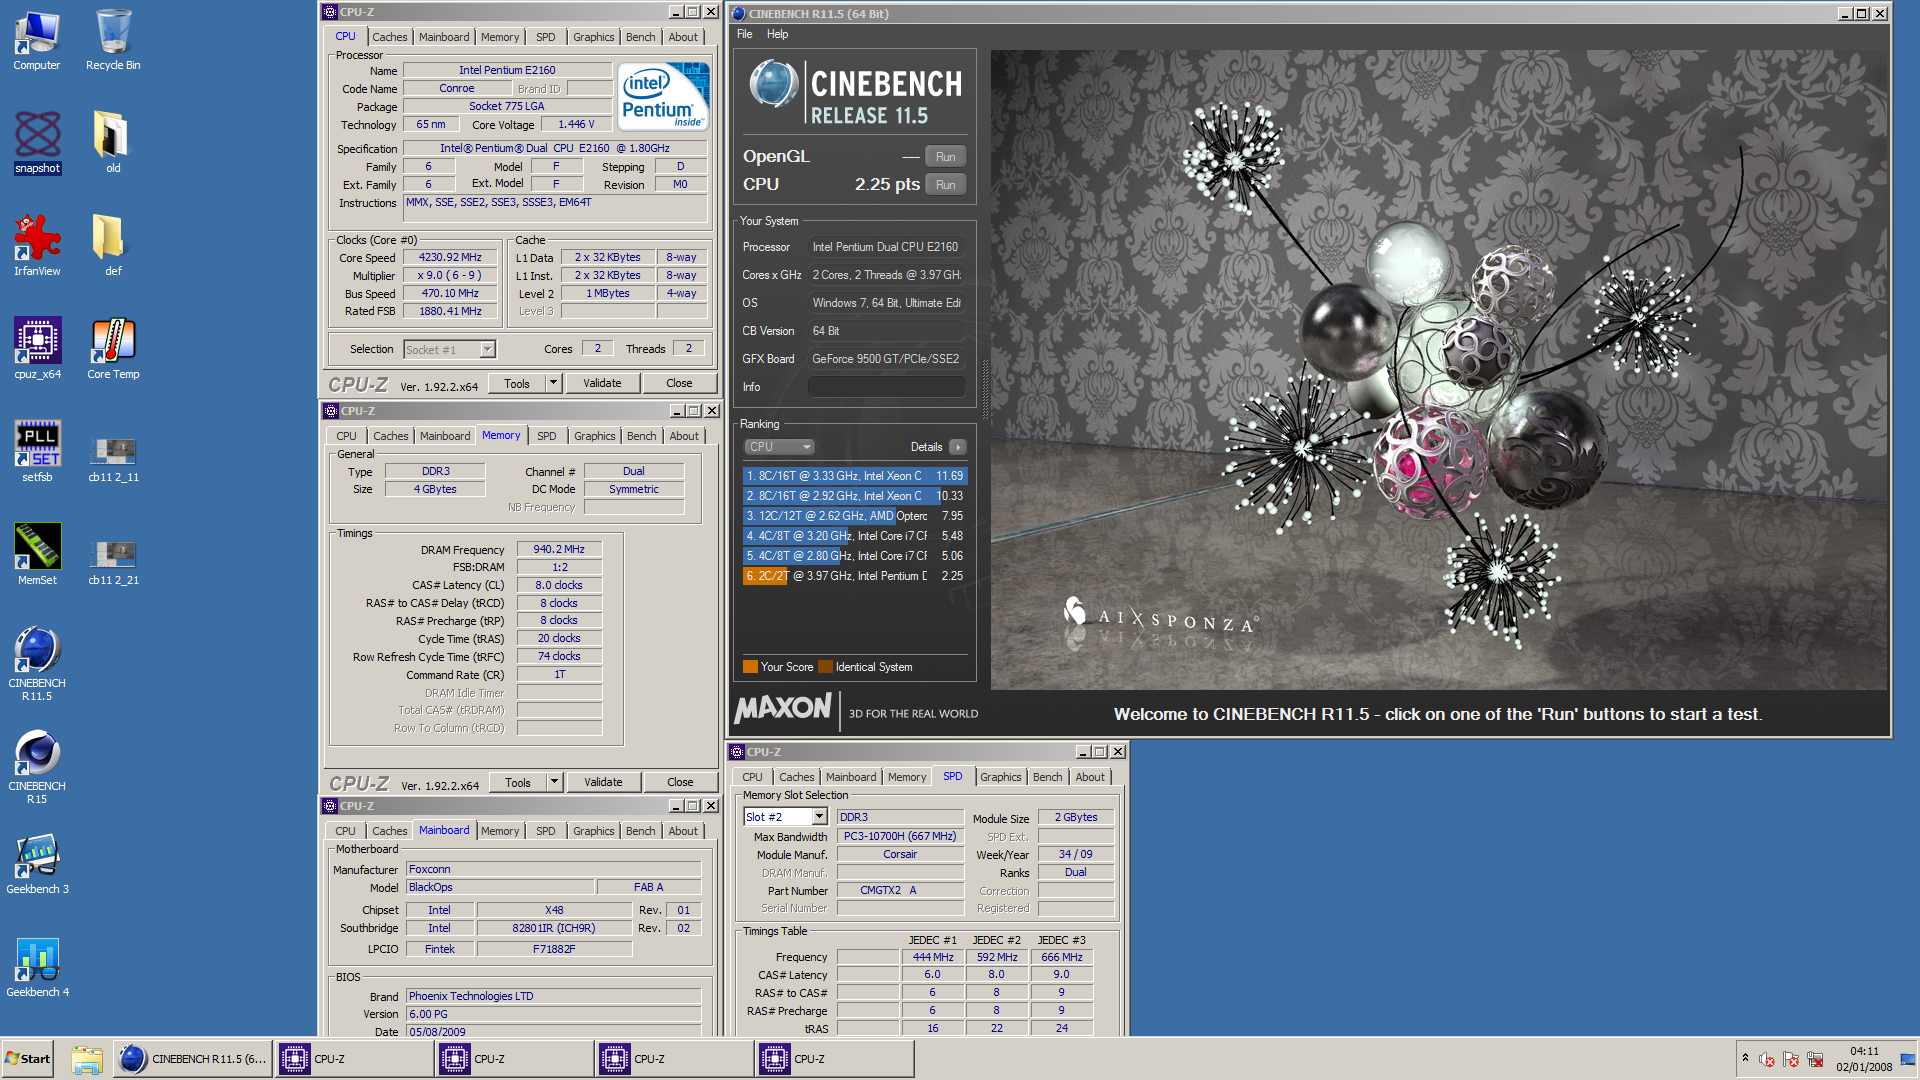Open About tab in top CPU-Z window

tap(683, 37)
